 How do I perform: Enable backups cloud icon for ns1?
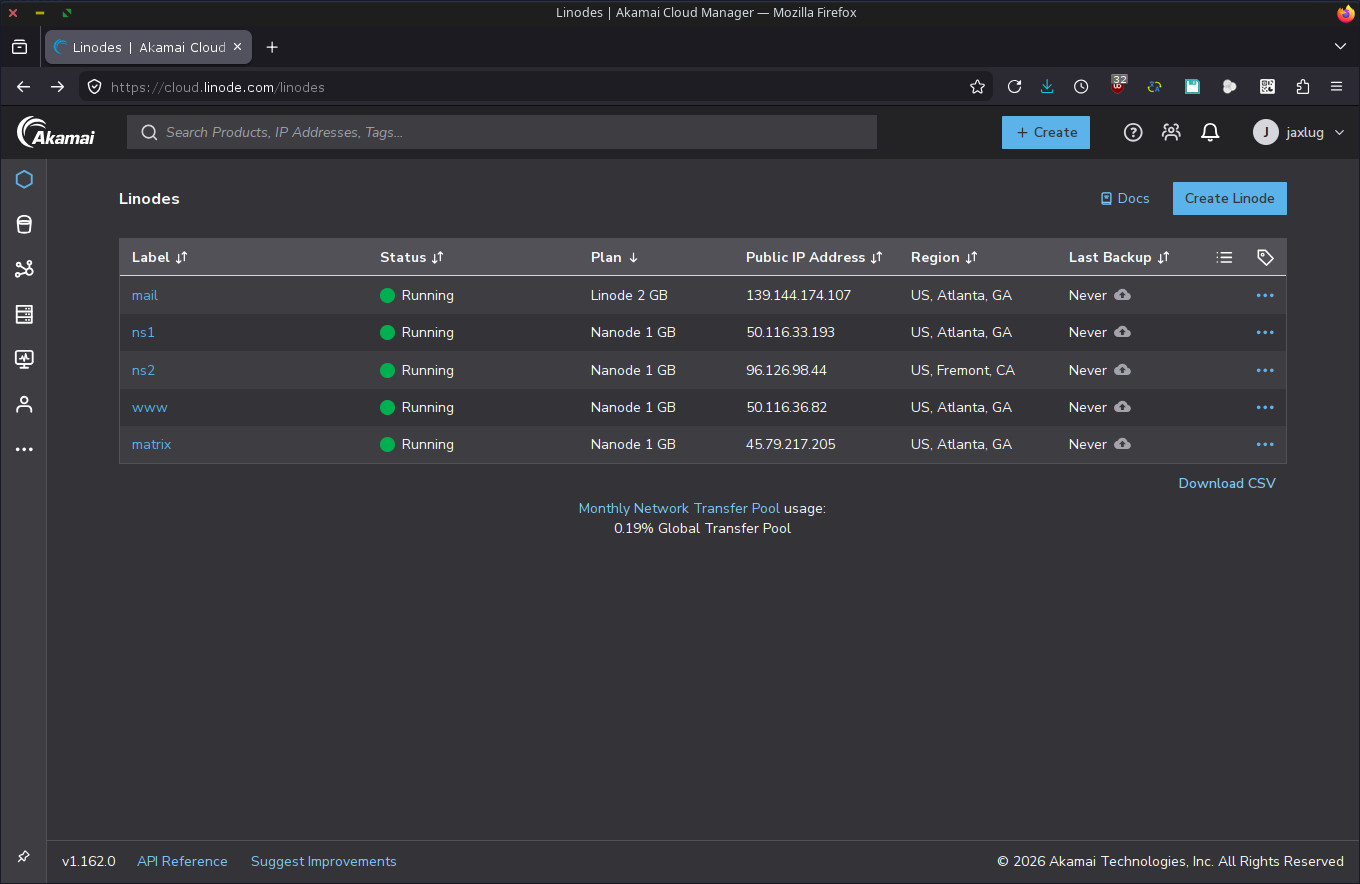(1122, 332)
